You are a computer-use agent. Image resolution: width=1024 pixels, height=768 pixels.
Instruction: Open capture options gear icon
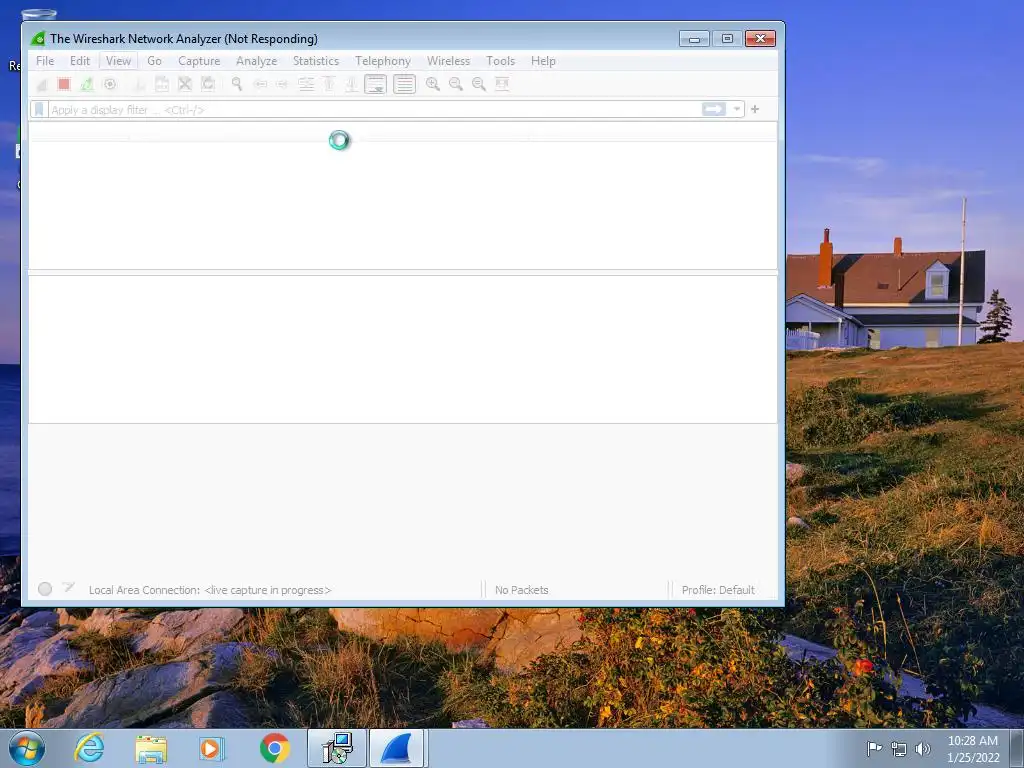pos(110,84)
